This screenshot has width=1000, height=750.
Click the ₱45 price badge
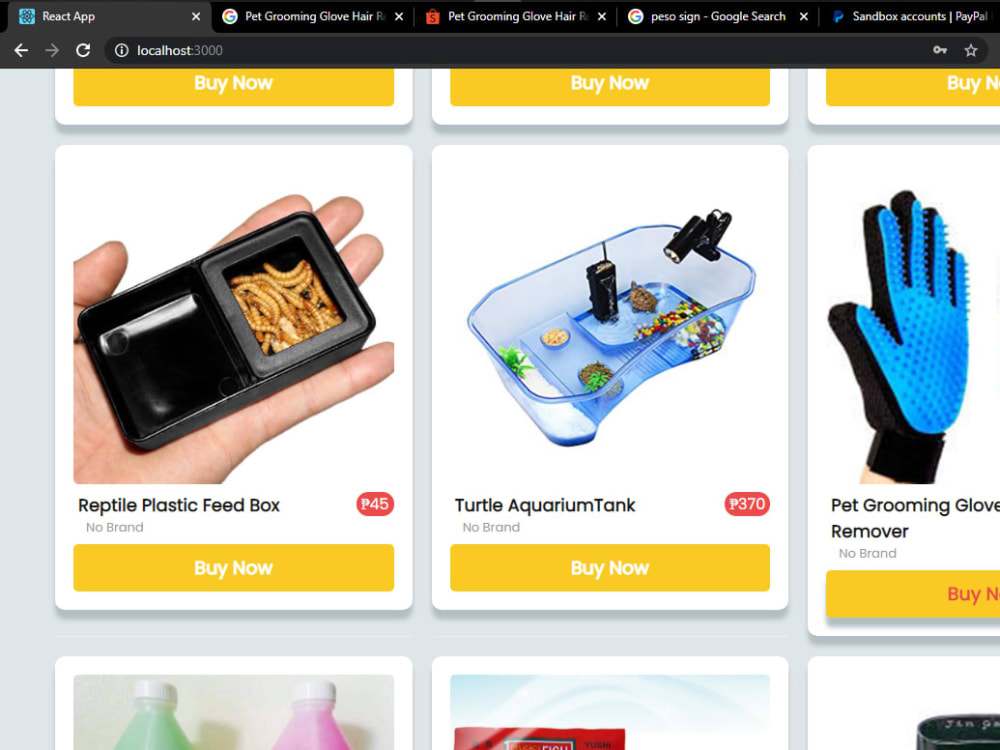(x=375, y=504)
